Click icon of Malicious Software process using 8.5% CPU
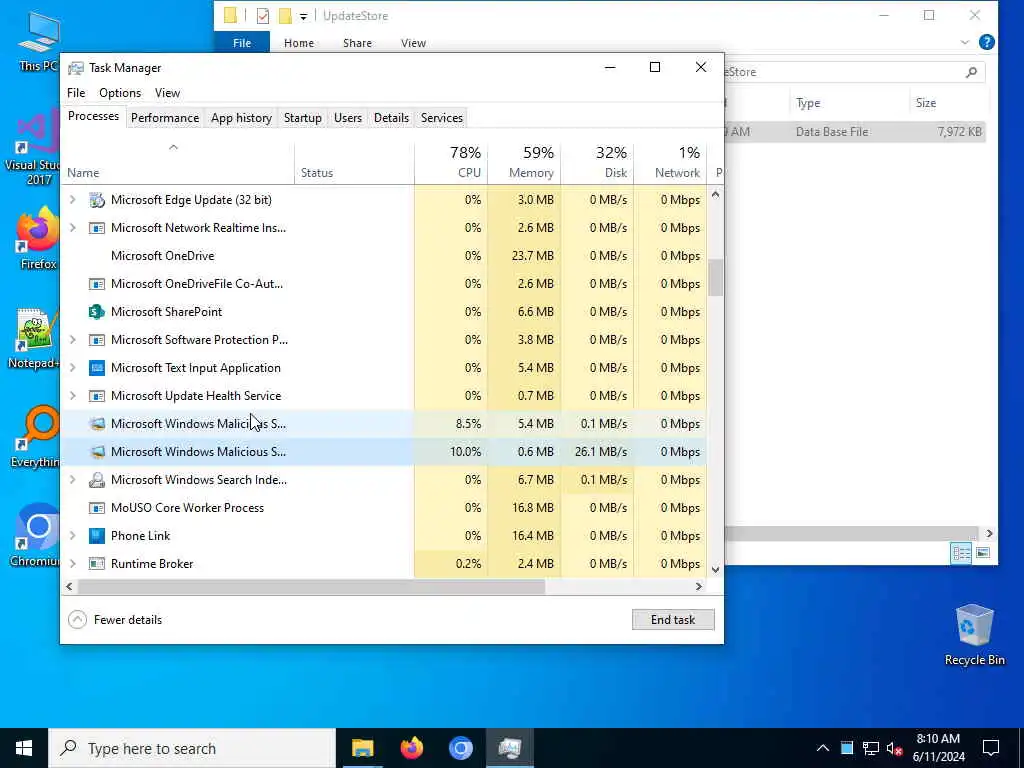 coord(97,424)
